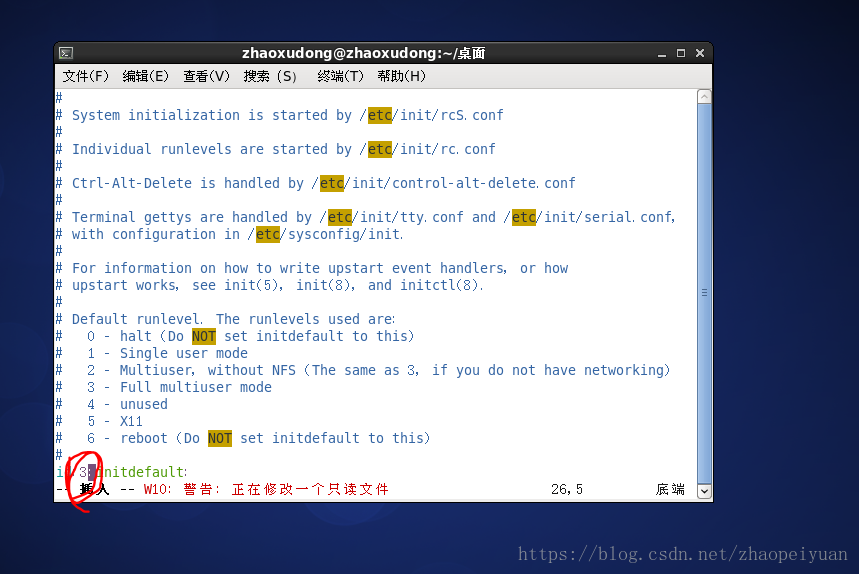Image resolution: width=859 pixels, height=574 pixels.
Task: Click '0 - halt' runlevel line
Action: click(235, 336)
